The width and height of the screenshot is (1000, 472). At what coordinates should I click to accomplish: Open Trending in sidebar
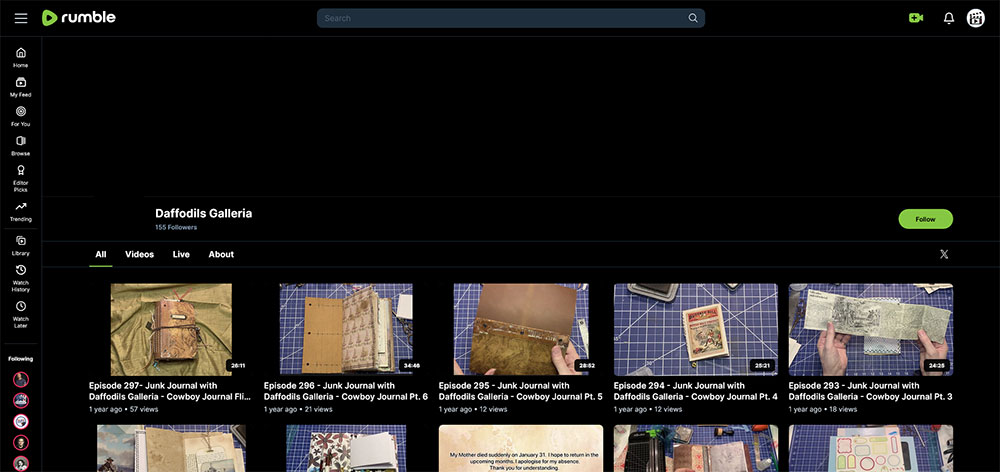click(20, 212)
